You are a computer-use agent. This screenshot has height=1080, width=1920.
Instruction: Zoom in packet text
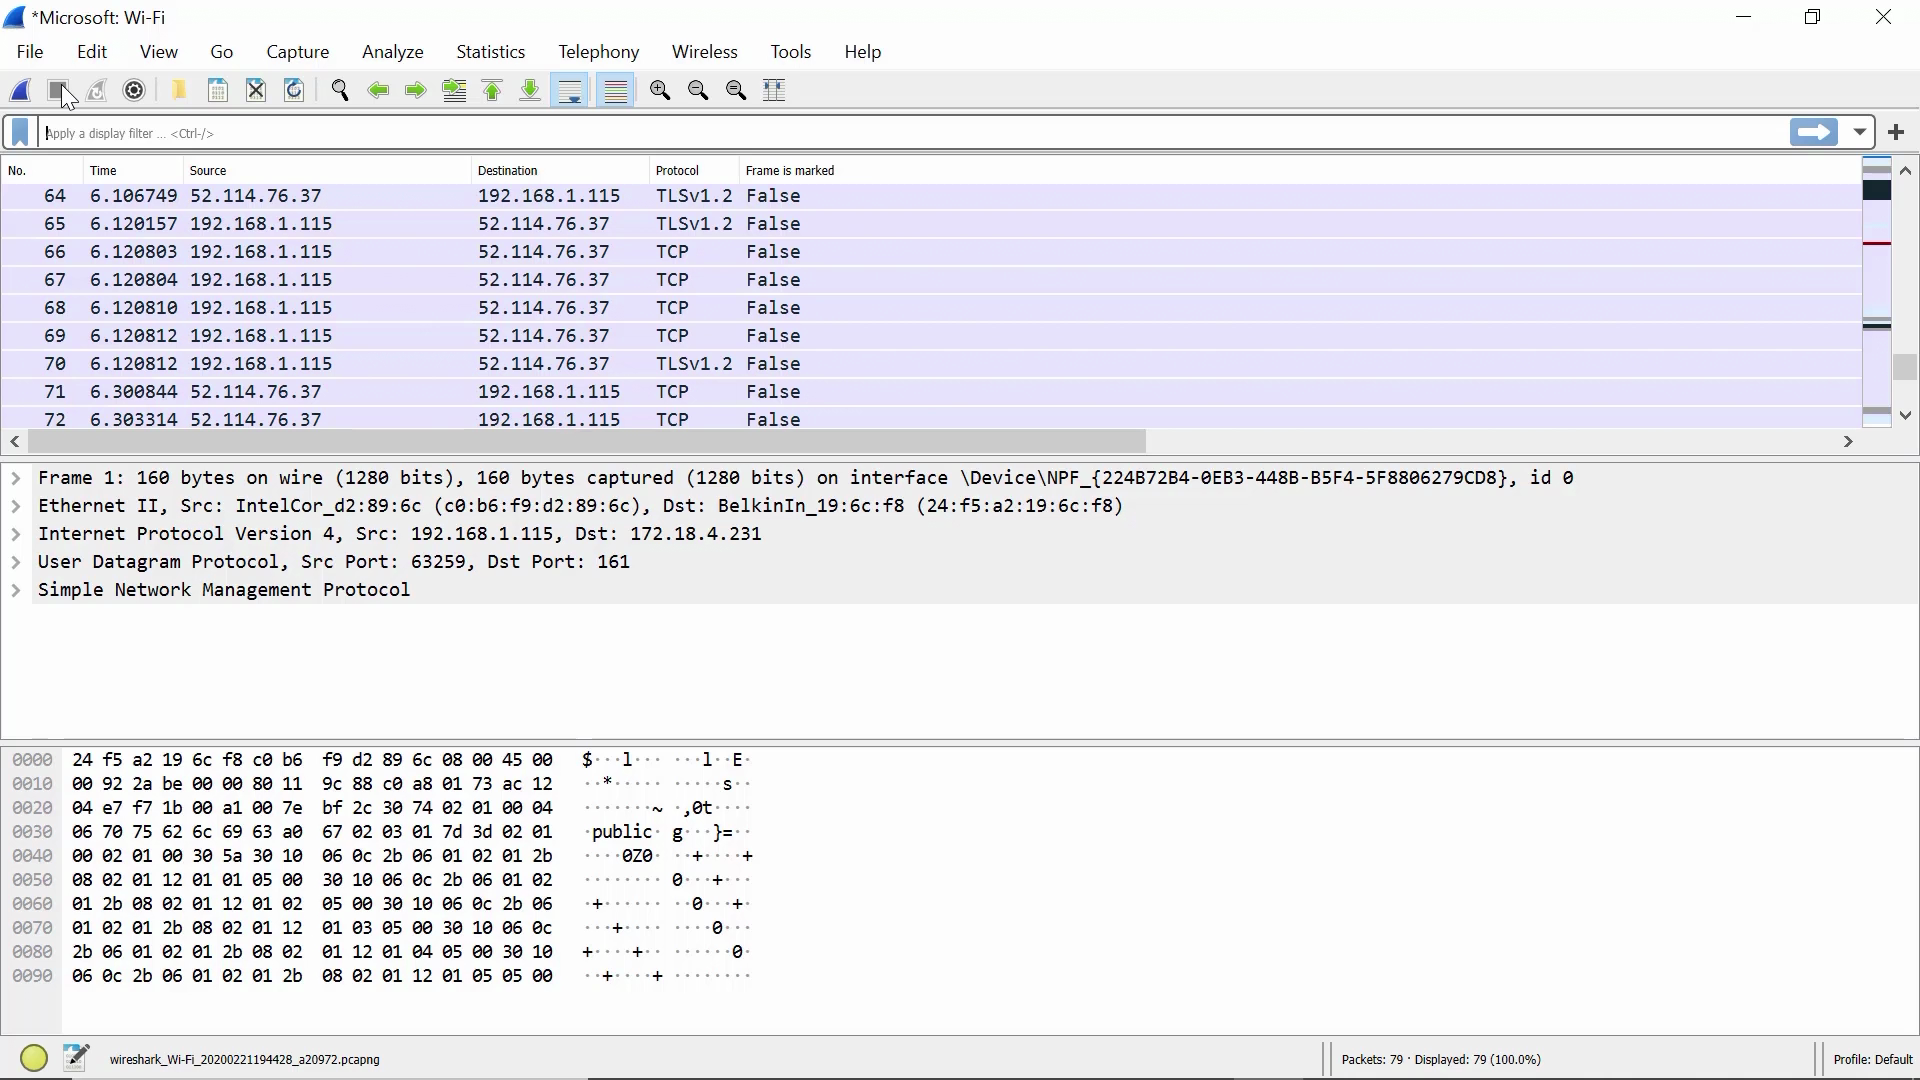[660, 90]
